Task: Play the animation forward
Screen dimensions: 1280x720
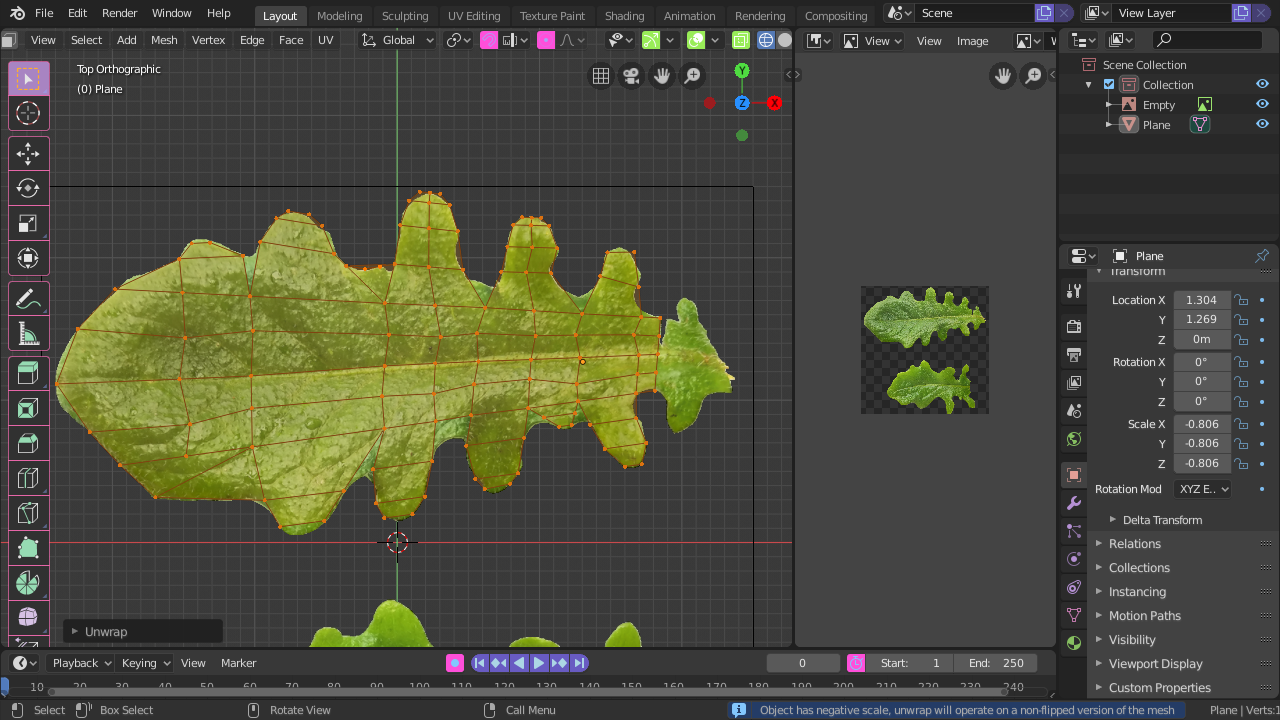Action: (539, 663)
